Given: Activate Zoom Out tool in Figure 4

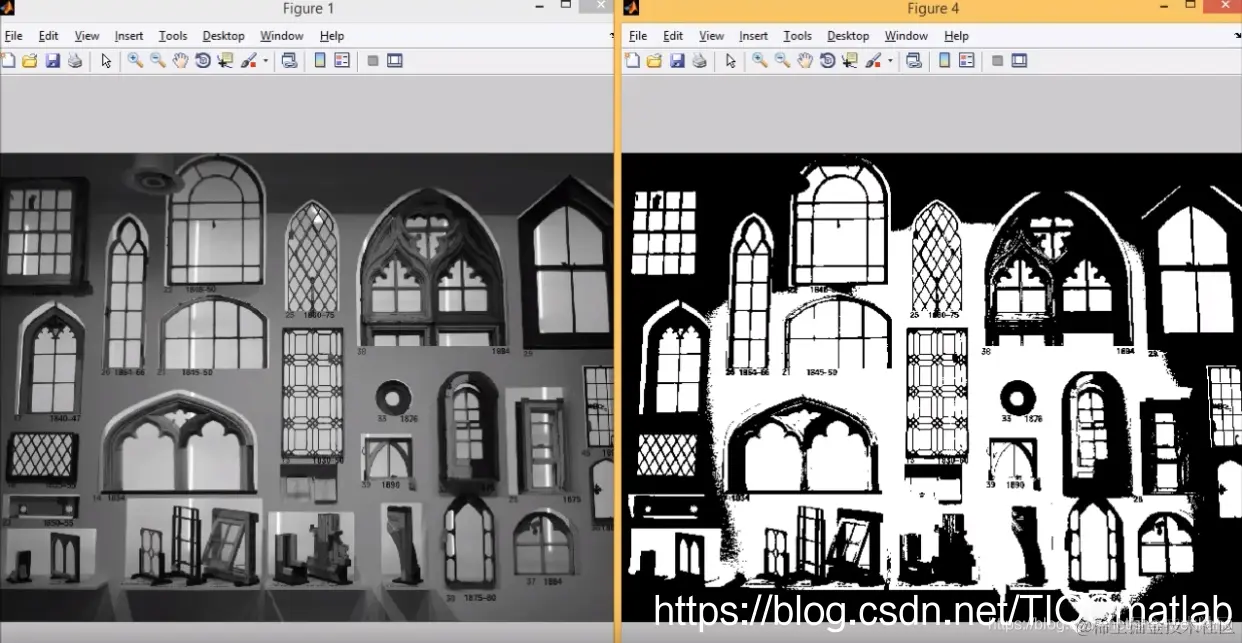Looking at the screenshot, I should [782, 61].
